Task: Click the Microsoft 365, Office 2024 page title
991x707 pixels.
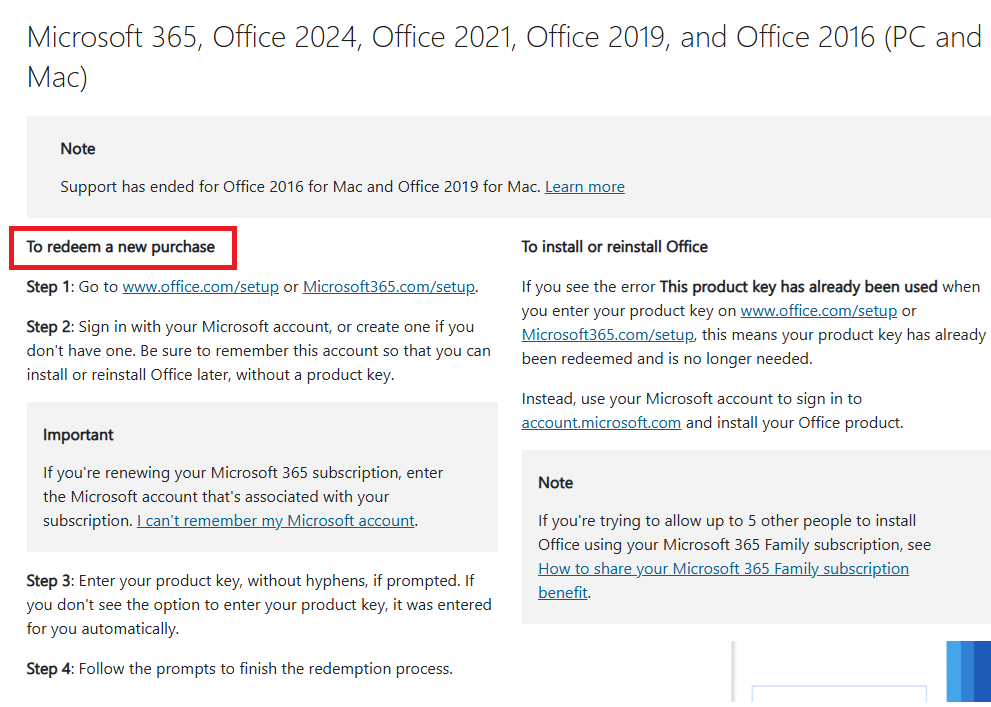Action: (x=504, y=57)
